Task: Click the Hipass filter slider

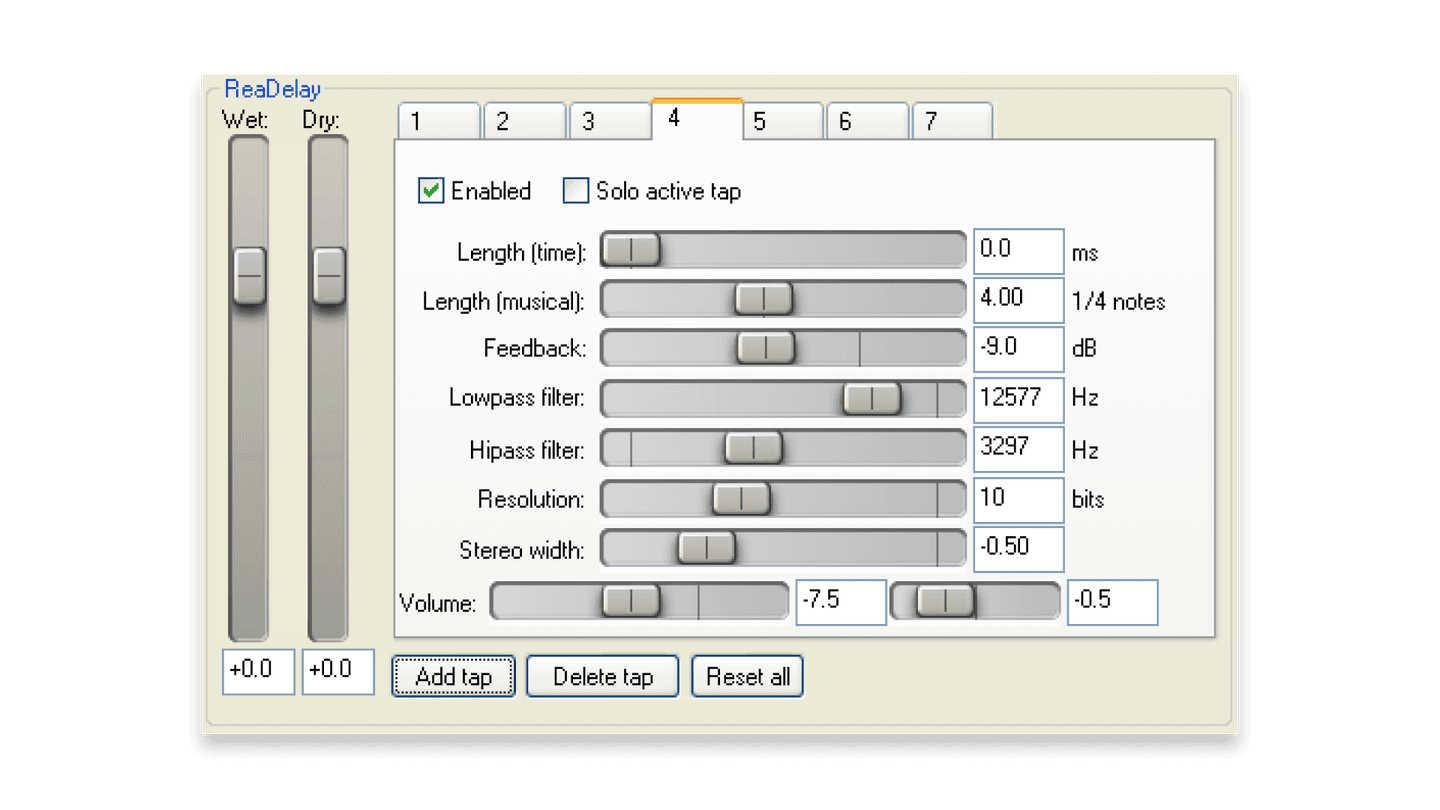Action: tap(755, 449)
